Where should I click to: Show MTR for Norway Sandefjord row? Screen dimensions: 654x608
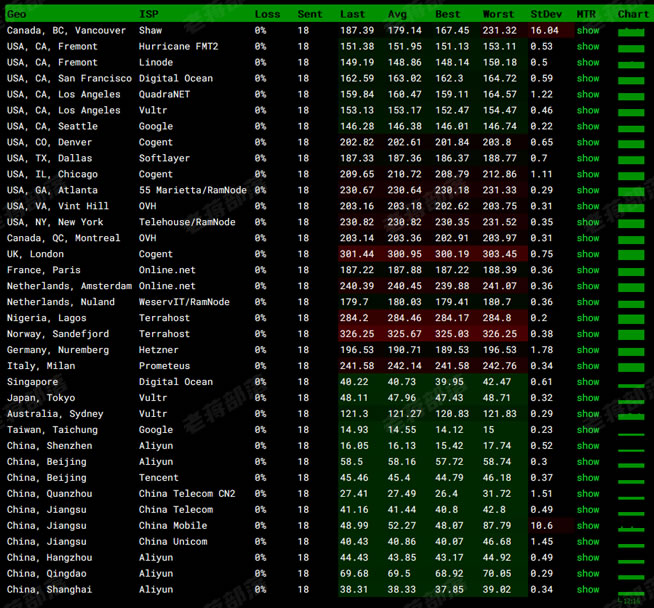click(588, 334)
